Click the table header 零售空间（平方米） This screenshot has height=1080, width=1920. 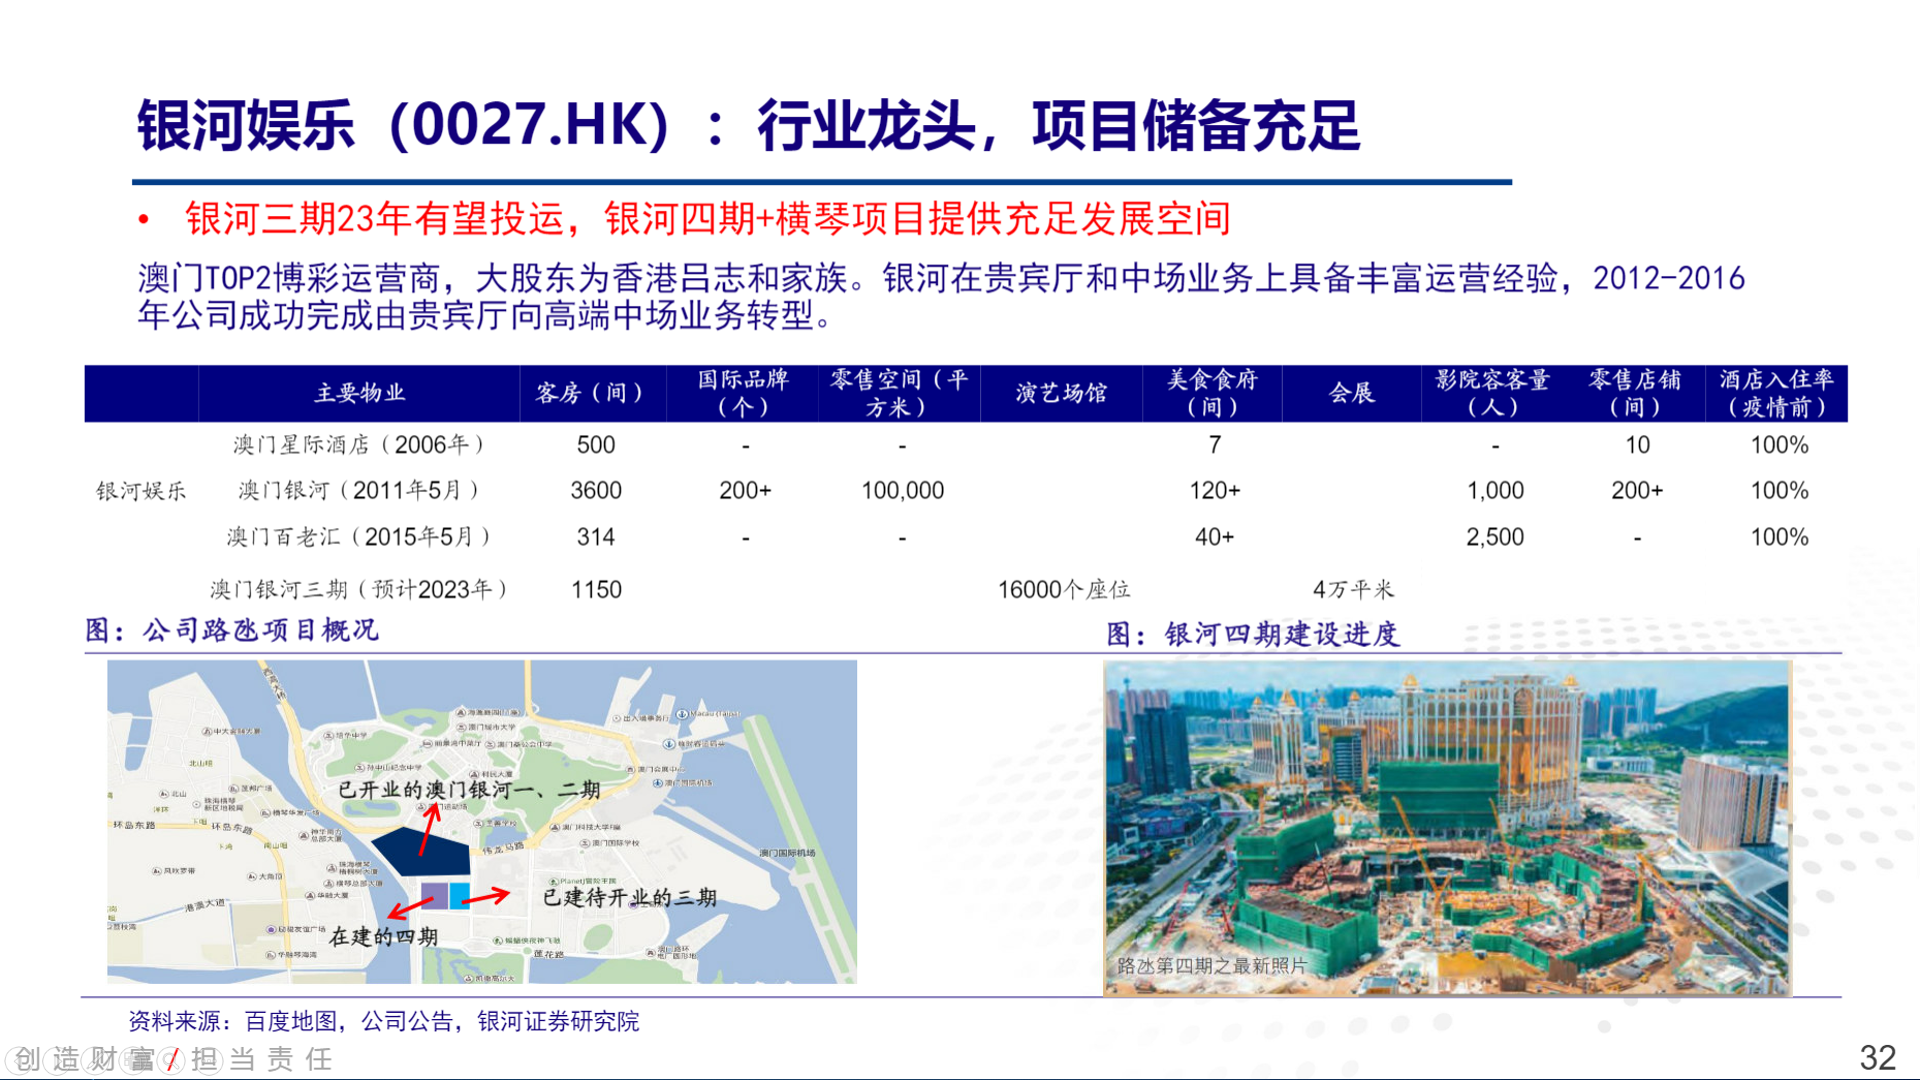click(x=899, y=393)
